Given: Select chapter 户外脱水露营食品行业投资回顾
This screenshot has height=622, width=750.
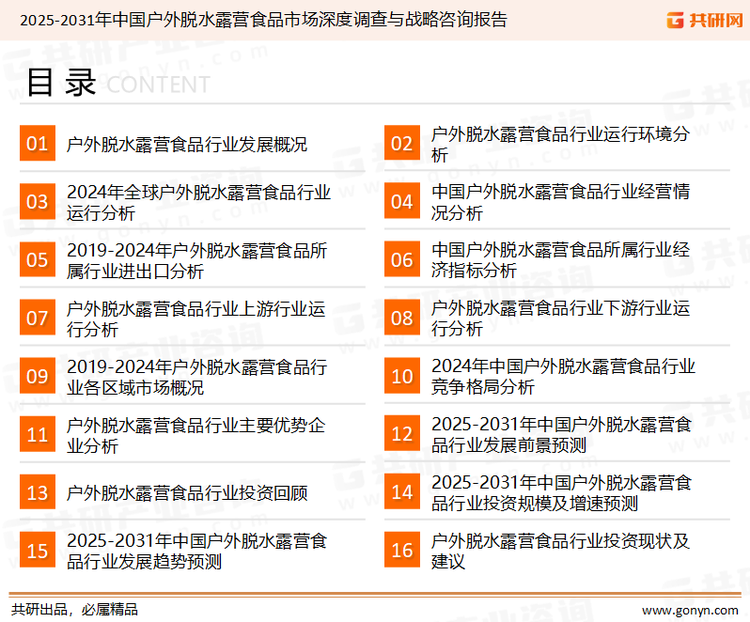Looking at the screenshot, I should tap(187, 493).
